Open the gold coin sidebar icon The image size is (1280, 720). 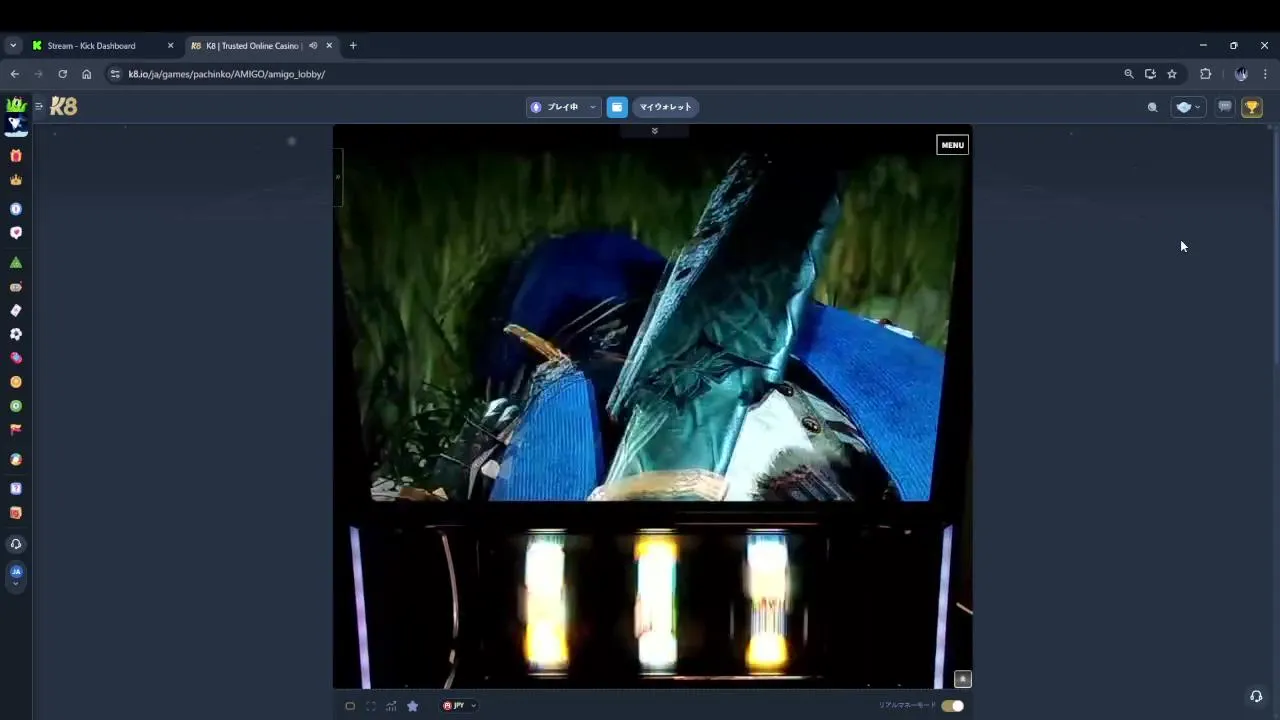[15, 382]
